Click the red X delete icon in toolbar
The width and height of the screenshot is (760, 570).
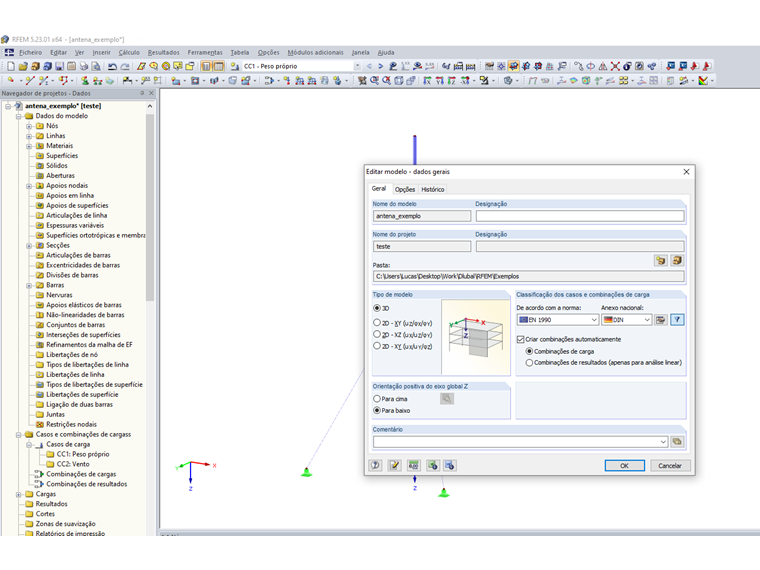tap(615, 66)
